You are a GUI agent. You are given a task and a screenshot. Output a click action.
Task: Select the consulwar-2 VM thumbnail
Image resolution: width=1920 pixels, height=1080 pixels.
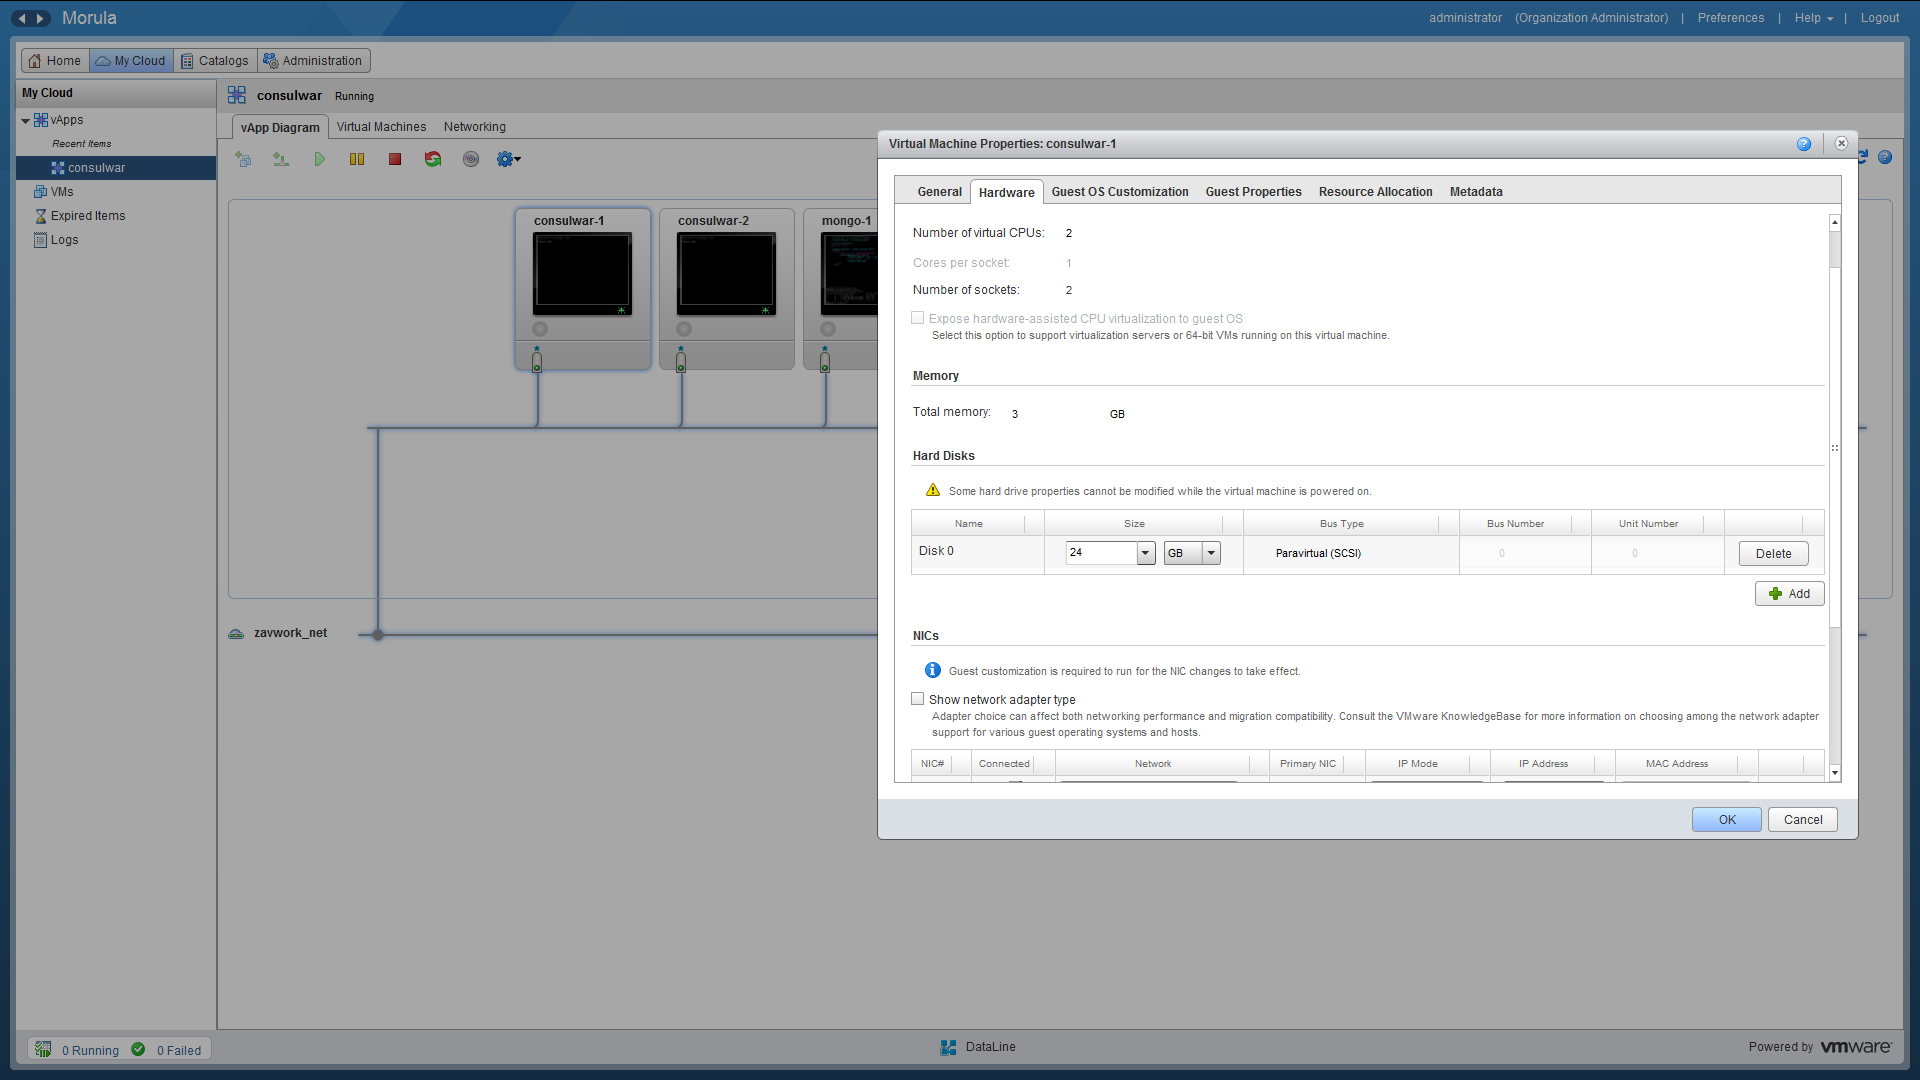pyautogui.click(x=726, y=274)
